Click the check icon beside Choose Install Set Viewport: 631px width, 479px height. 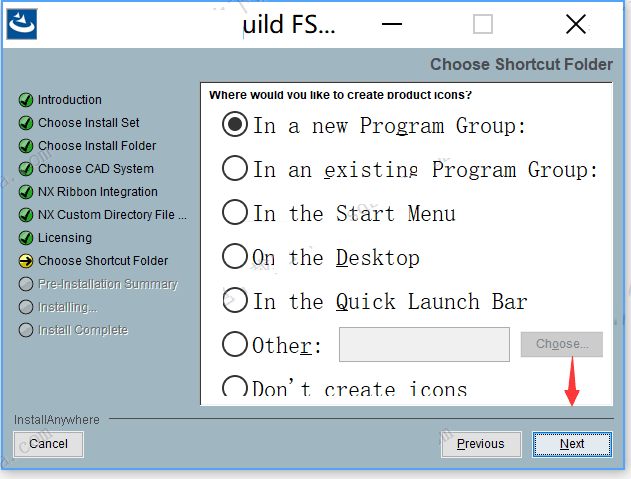coord(25,123)
